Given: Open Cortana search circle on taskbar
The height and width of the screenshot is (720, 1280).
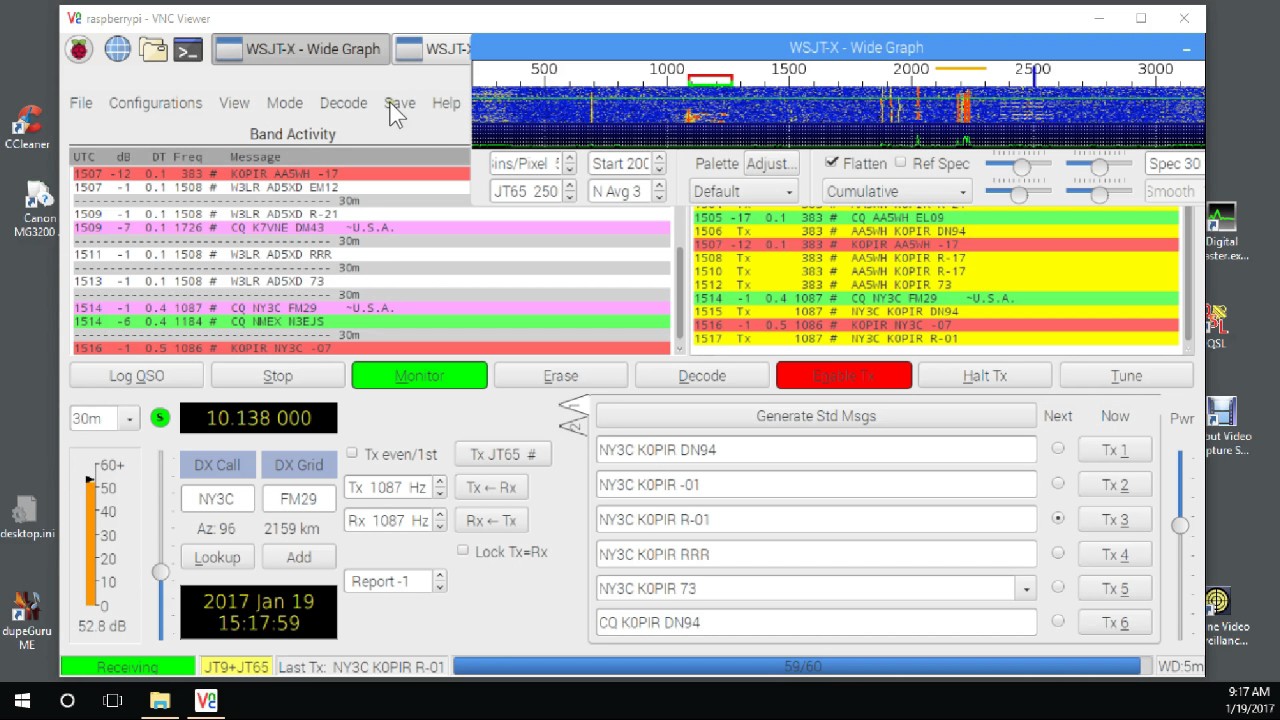Looking at the screenshot, I should [x=67, y=701].
